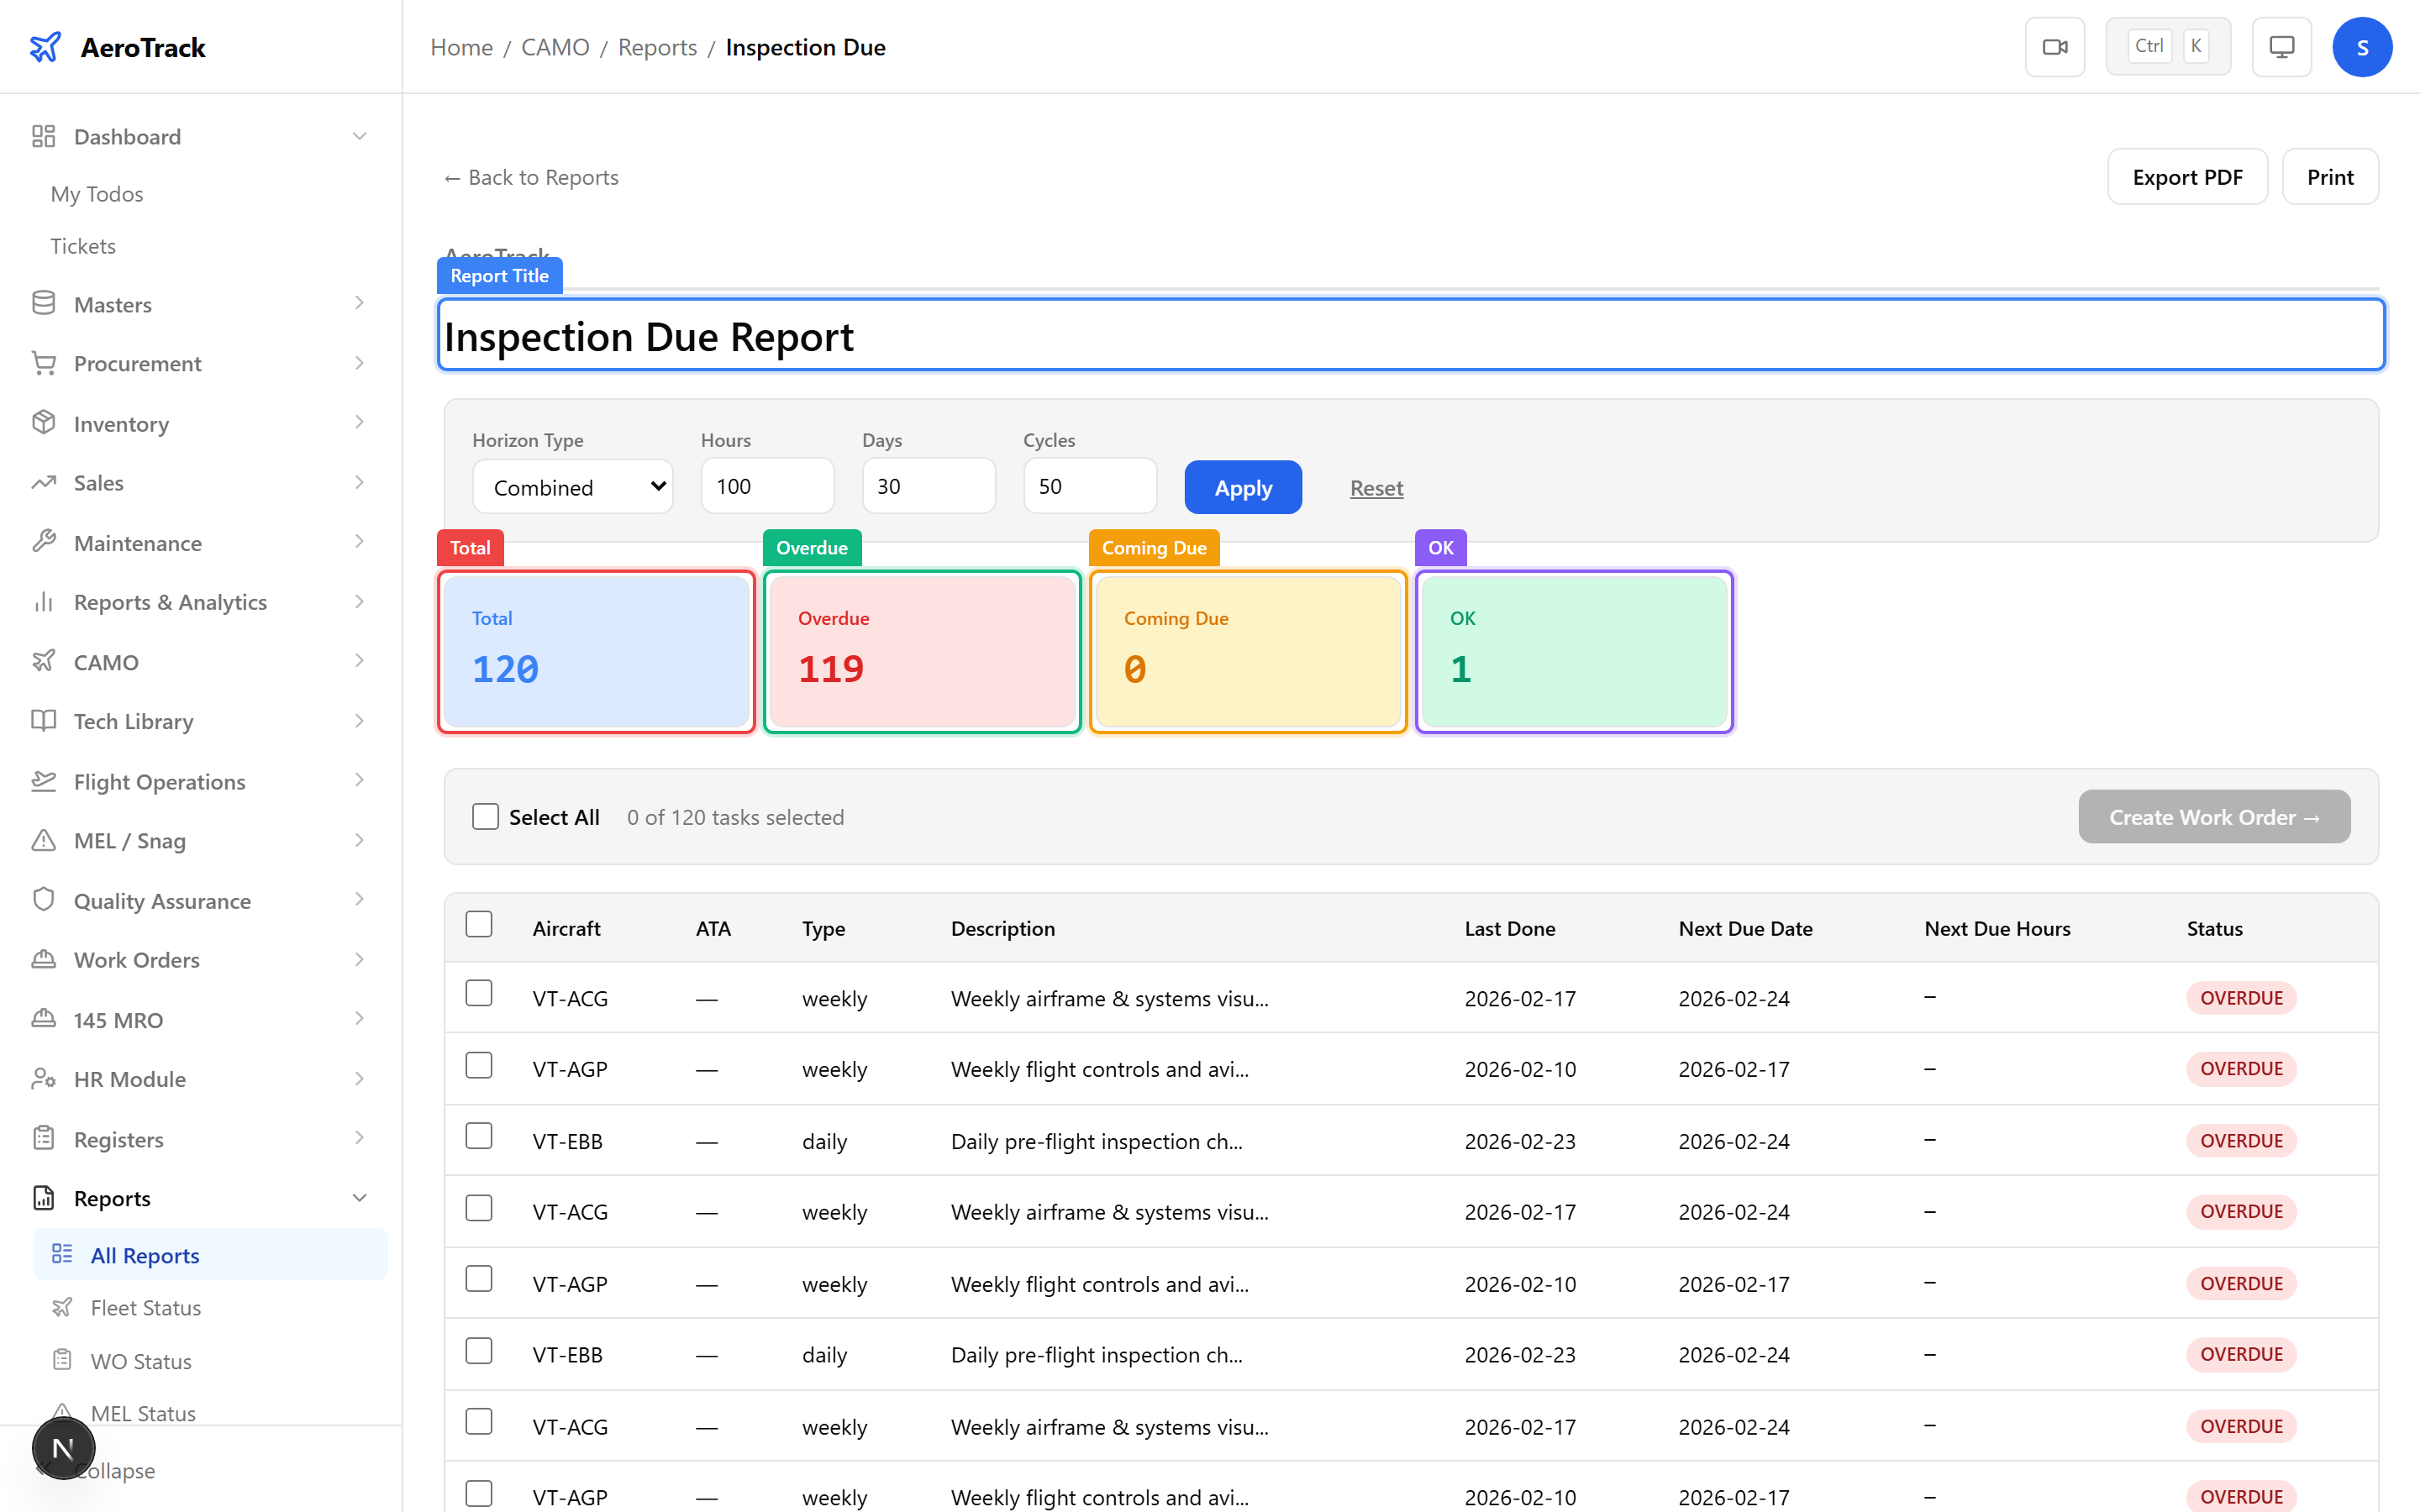Collapse the Reports section in the sidebar
This screenshot has width=2420, height=1512.
coord(360,1197)
